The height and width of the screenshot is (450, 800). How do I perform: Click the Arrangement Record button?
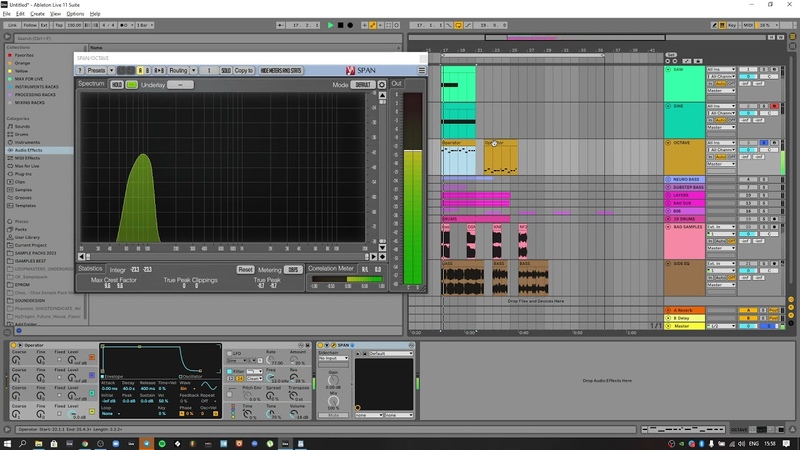click(x=350, y=25)
